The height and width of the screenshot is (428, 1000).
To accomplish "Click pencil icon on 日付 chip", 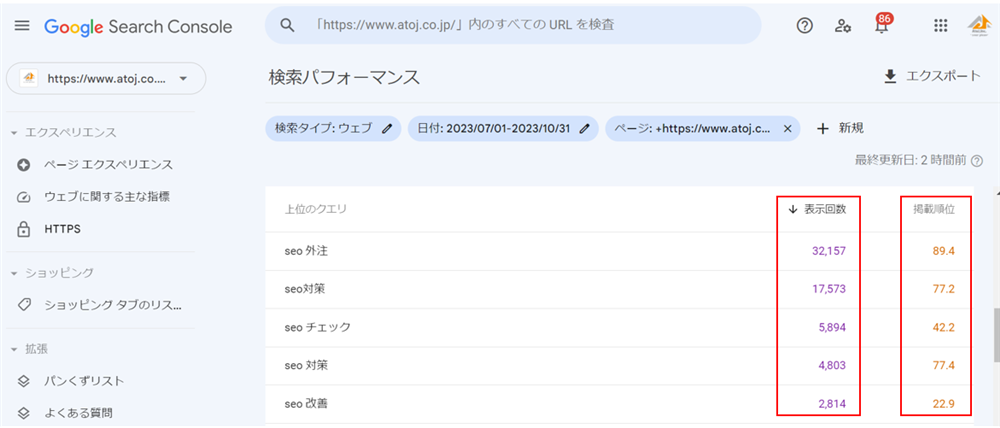I will click(x=584, y=128).
